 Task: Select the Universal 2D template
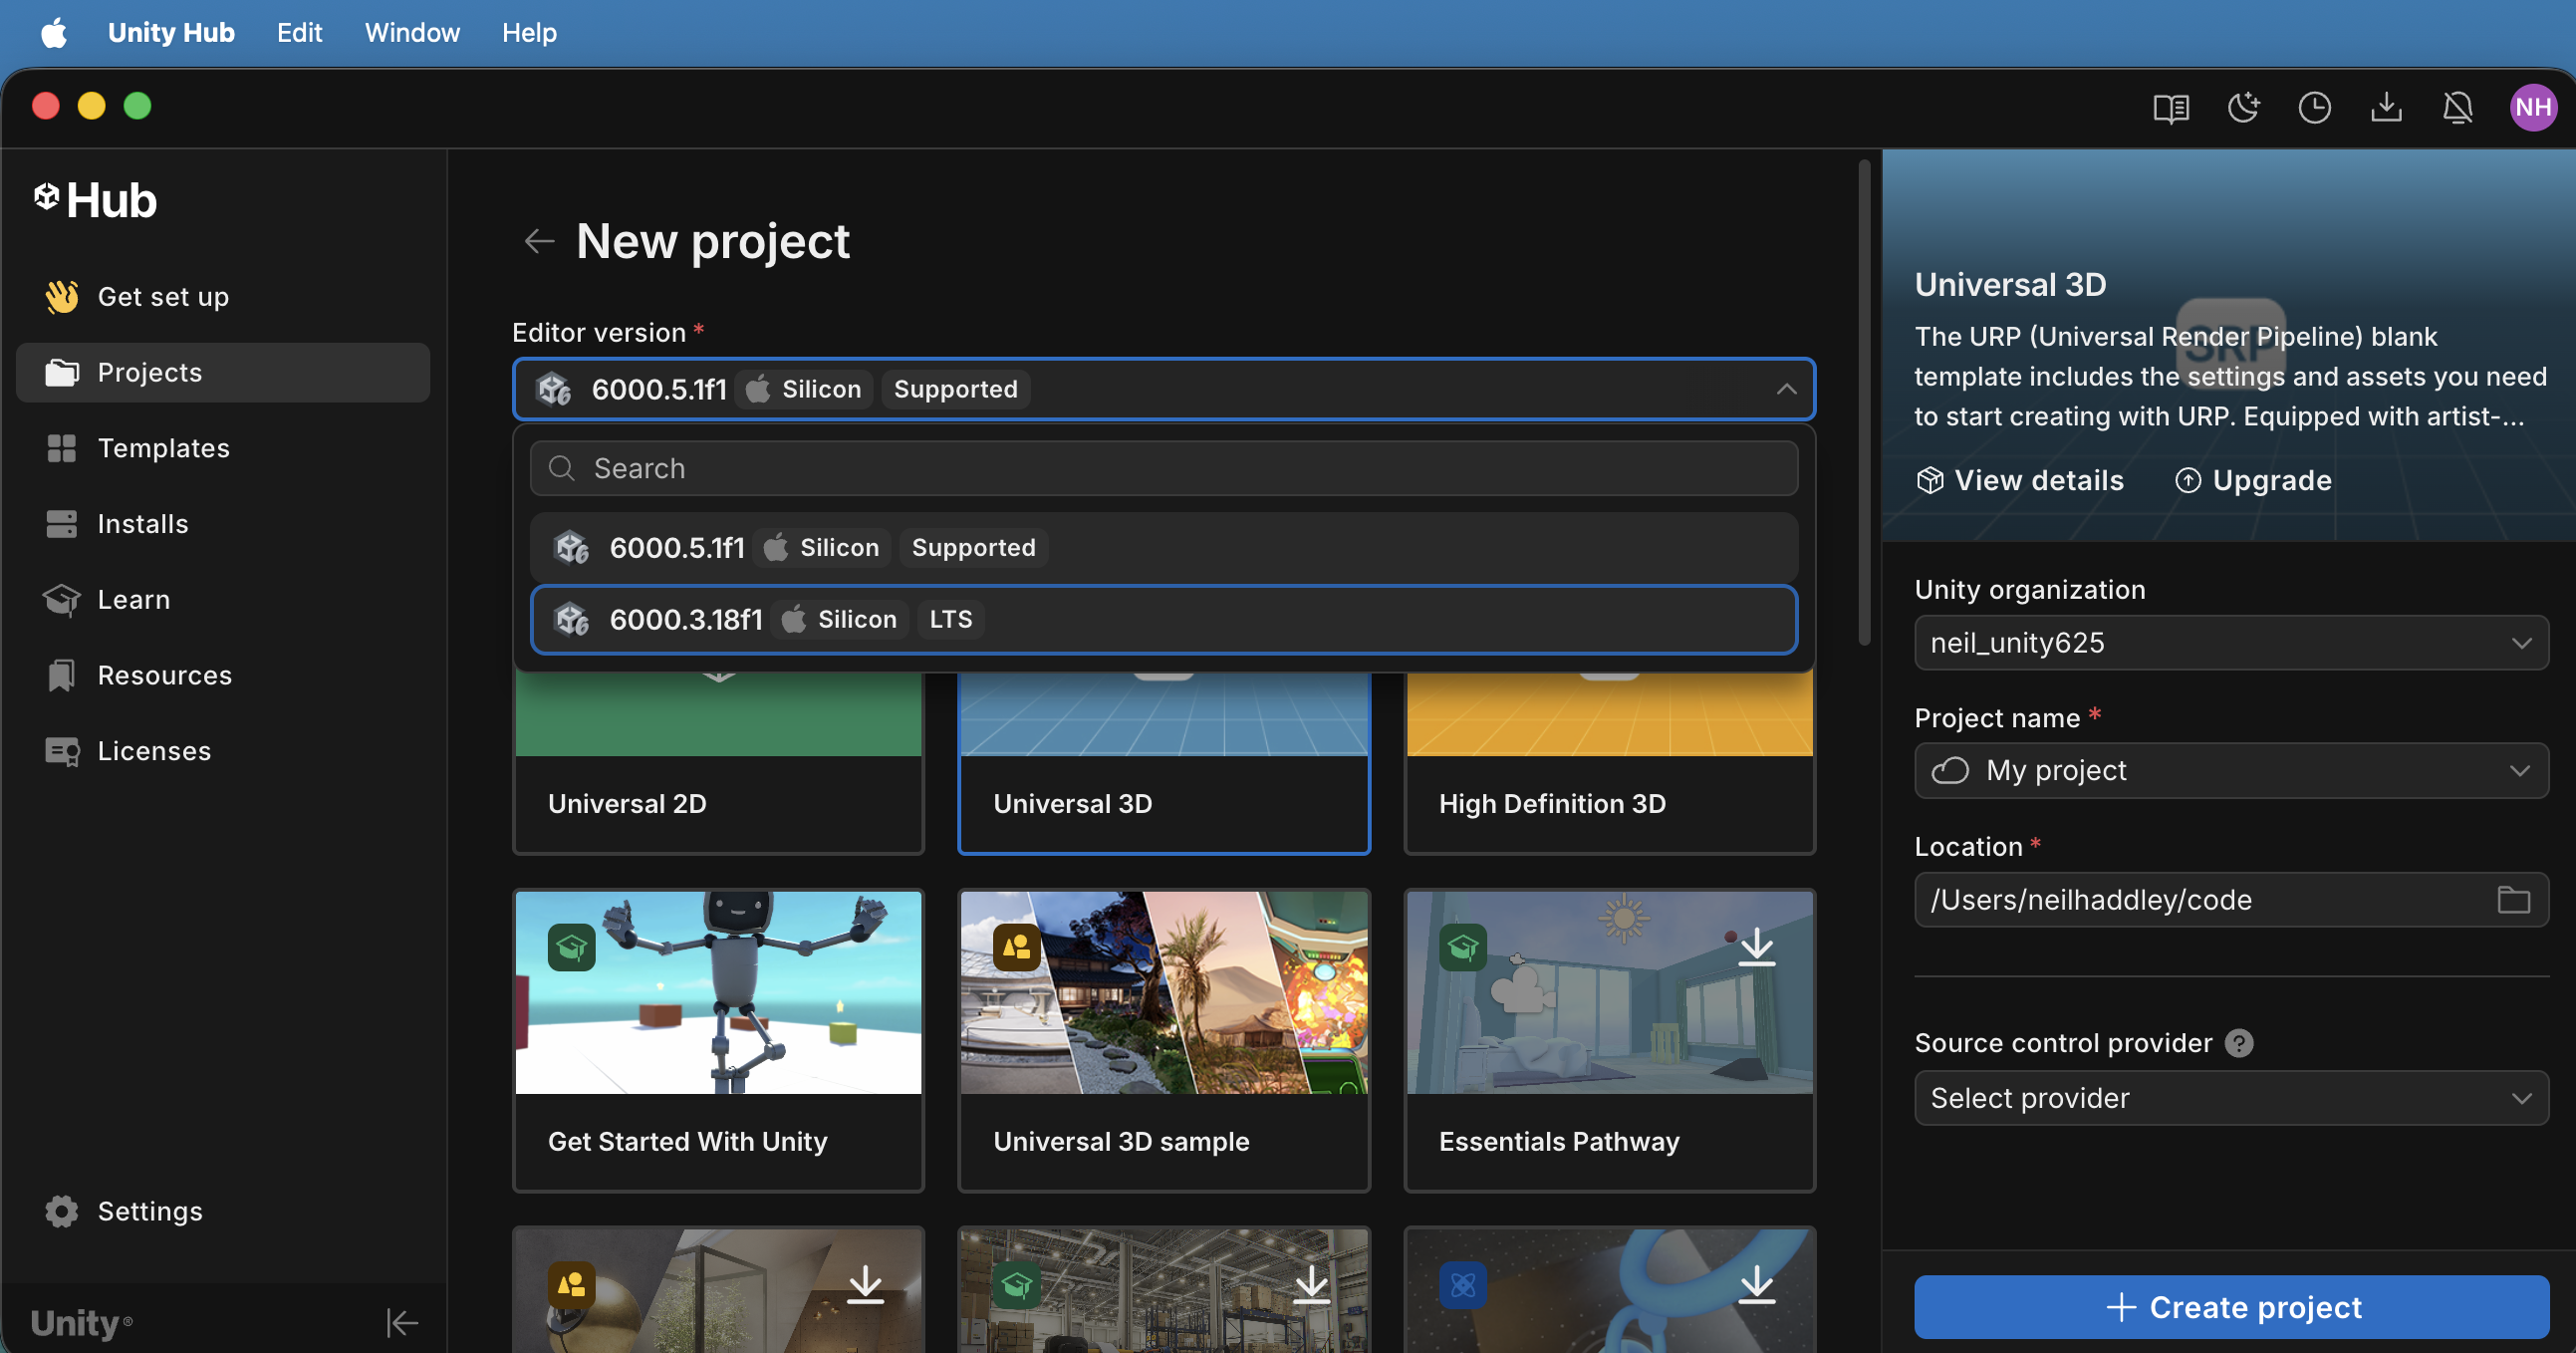(718, 762)
